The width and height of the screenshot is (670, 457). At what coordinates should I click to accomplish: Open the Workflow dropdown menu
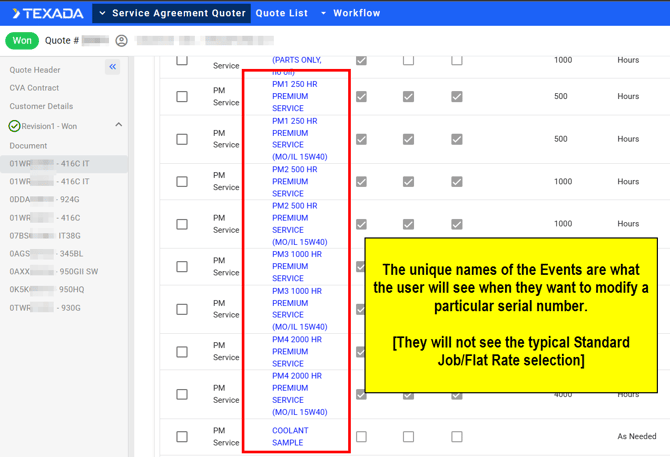point(323,14)
